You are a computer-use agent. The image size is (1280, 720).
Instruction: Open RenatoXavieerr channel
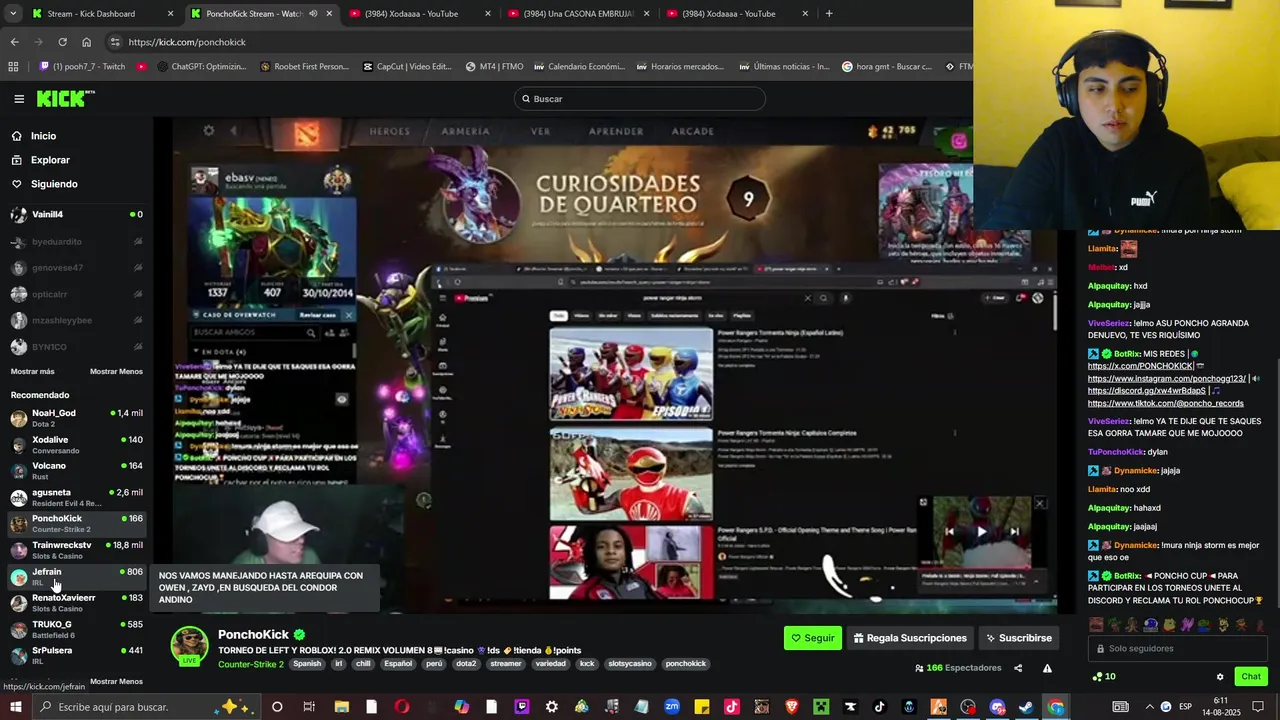point(76,603)
